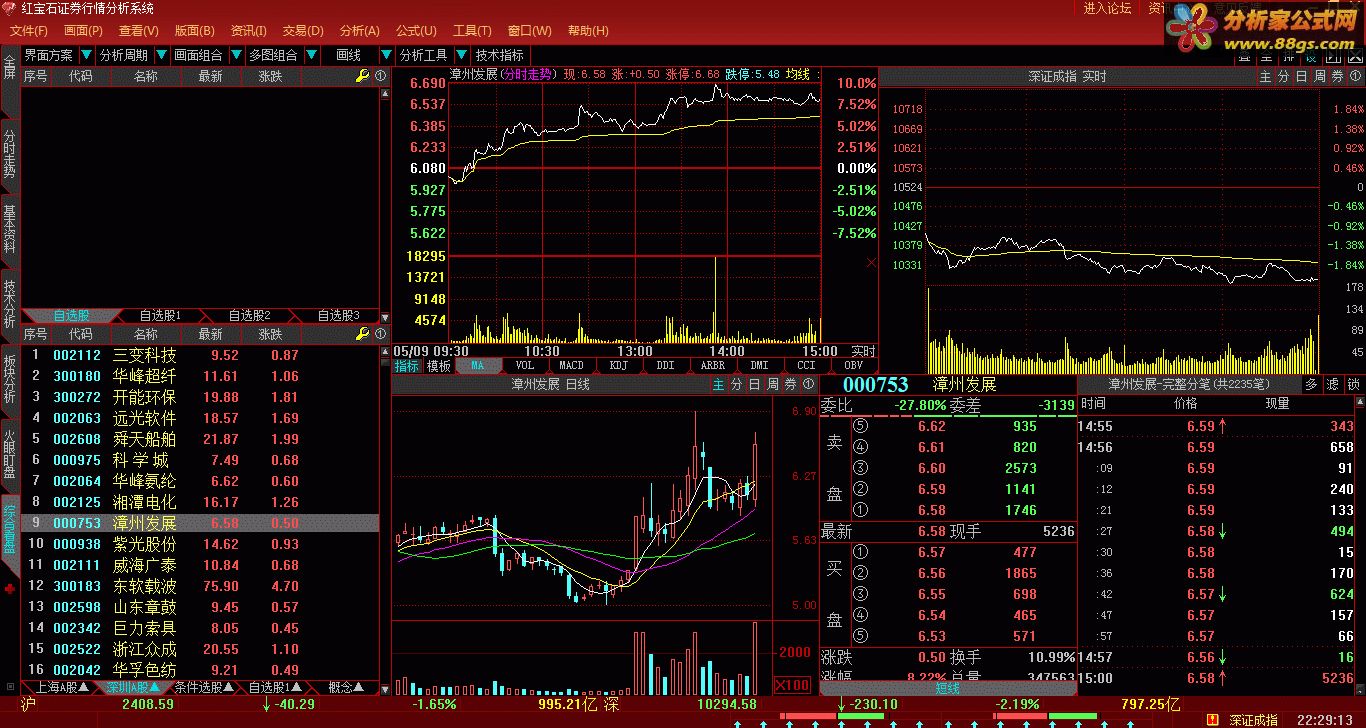Click the 涨跌 column header in lower list
Screen dimensions: 1366x728
point(270,334)
